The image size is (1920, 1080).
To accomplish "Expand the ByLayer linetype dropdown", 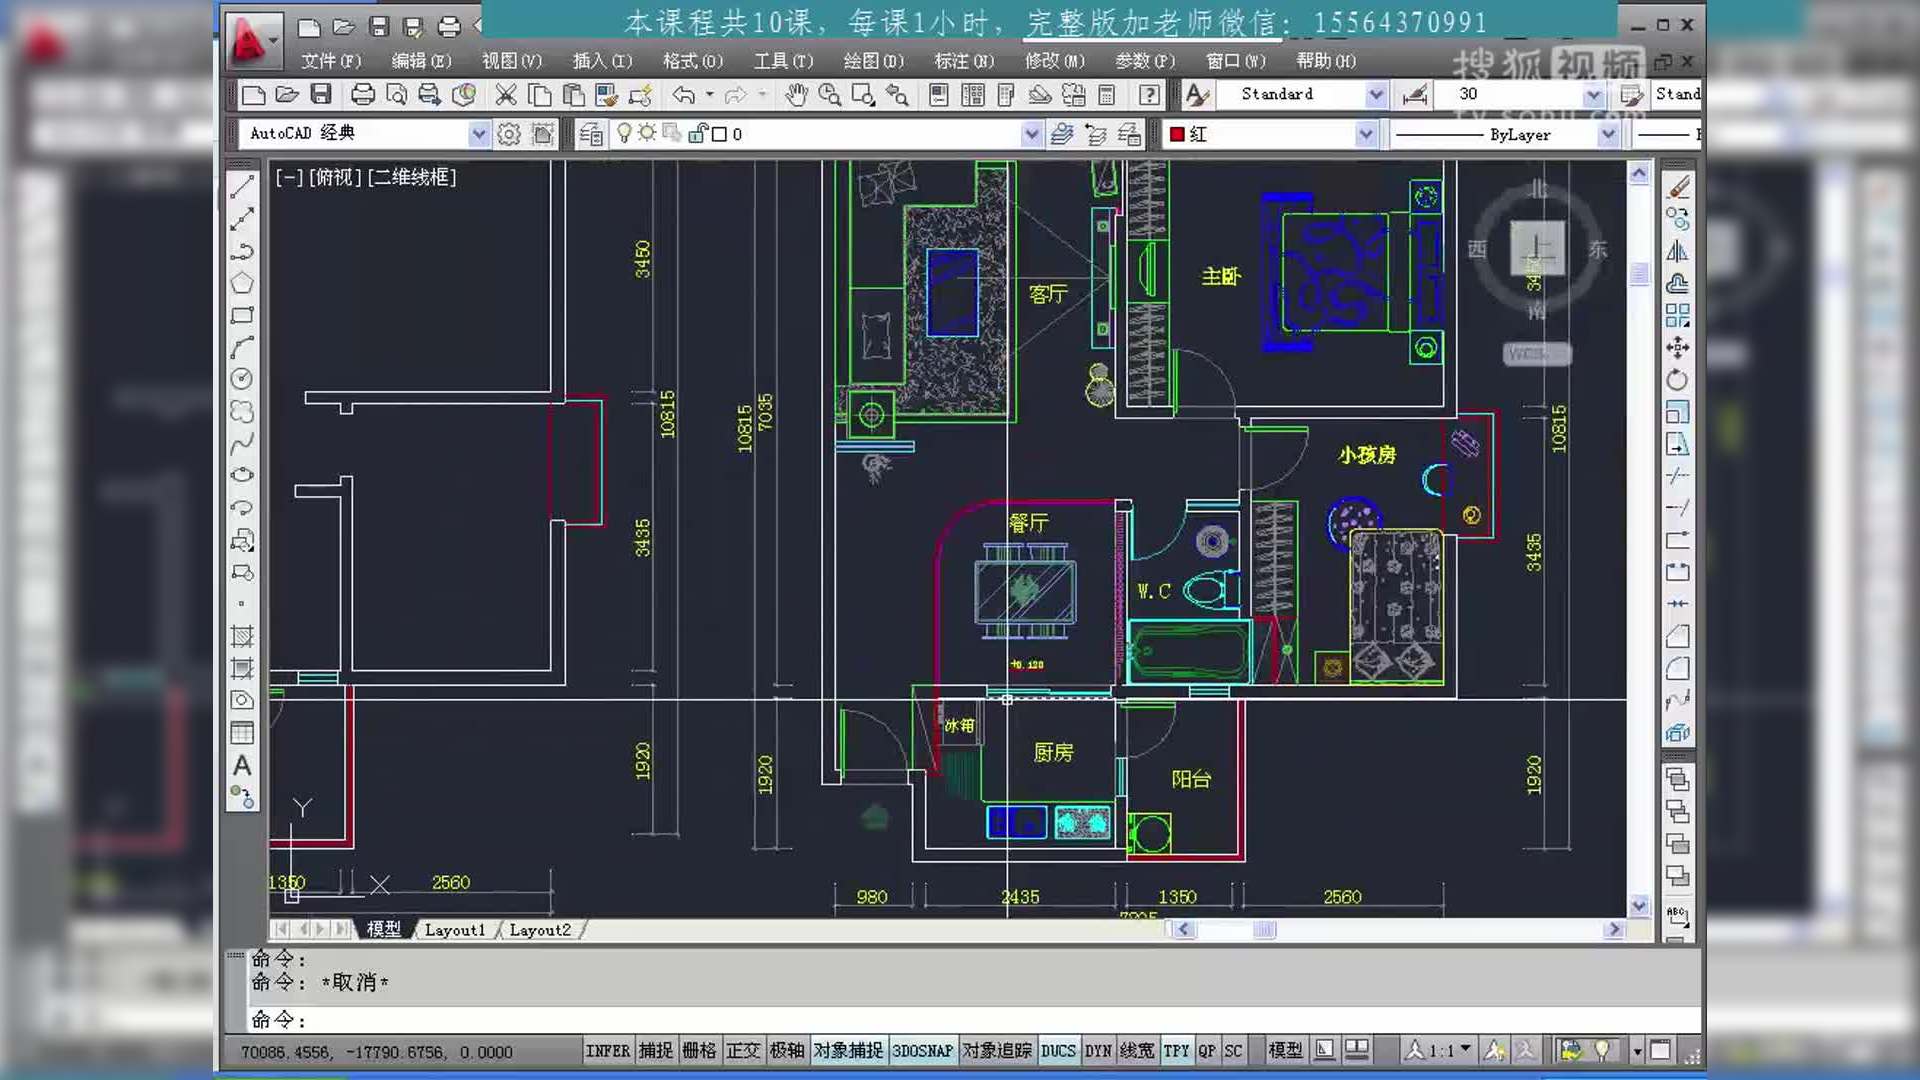I will click(1608, 134).
